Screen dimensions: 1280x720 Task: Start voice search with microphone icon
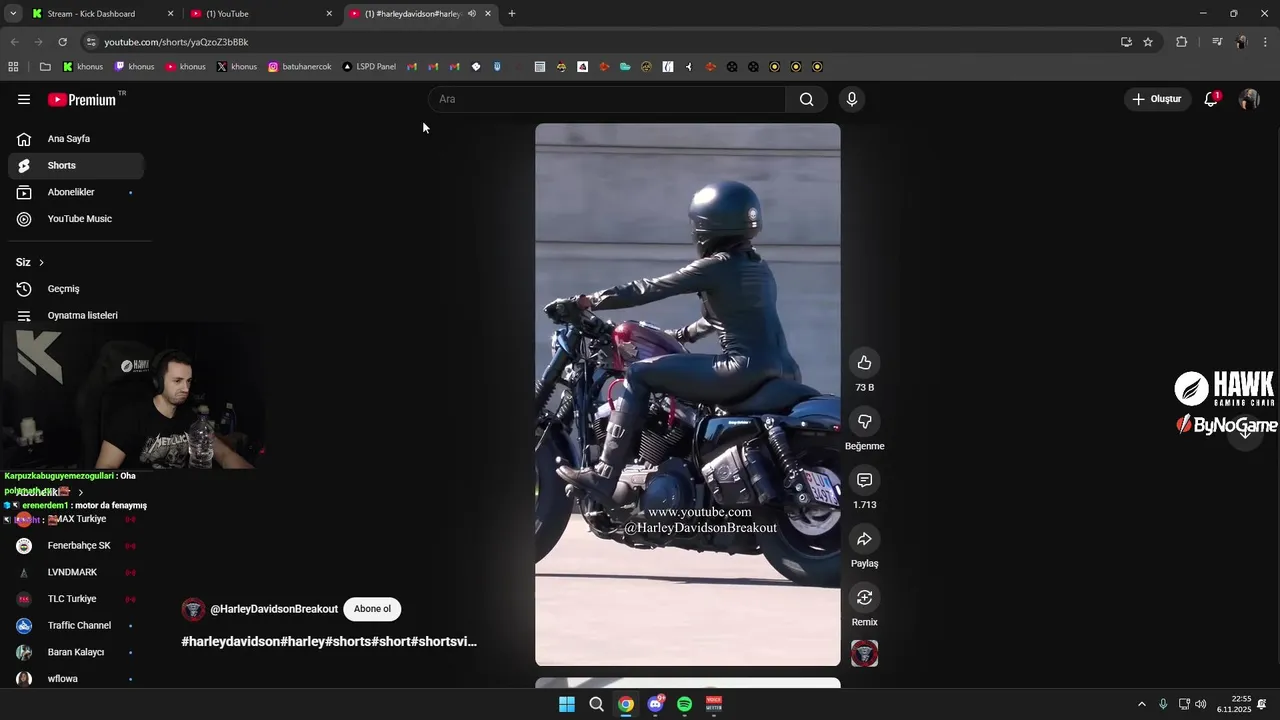(x=852, y=99)
